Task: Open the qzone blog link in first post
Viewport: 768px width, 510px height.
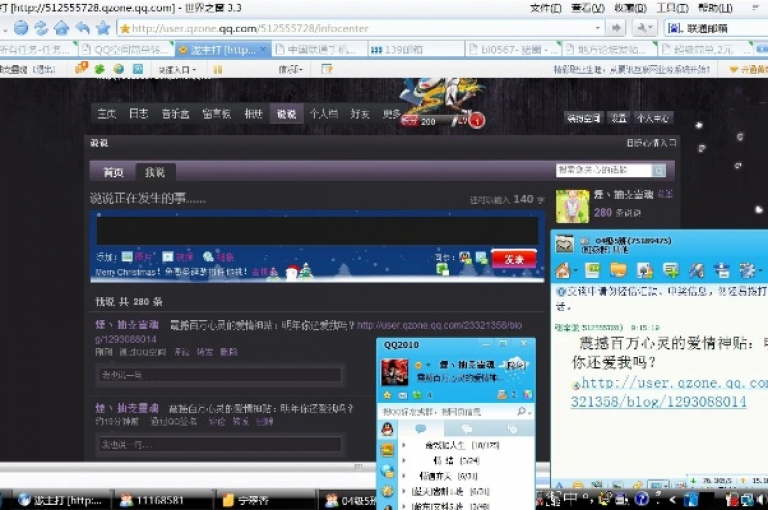Action: click(x=439, y=325)
